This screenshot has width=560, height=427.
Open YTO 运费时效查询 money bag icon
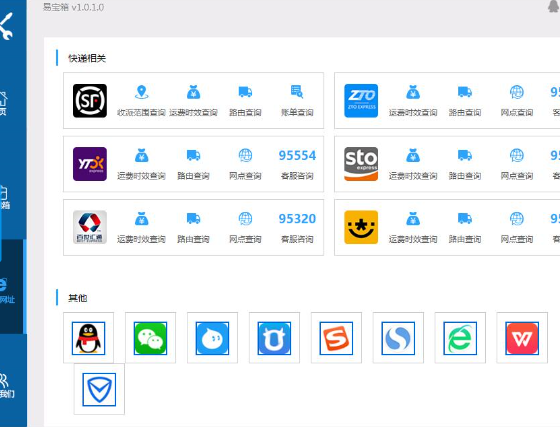[141, 155]
